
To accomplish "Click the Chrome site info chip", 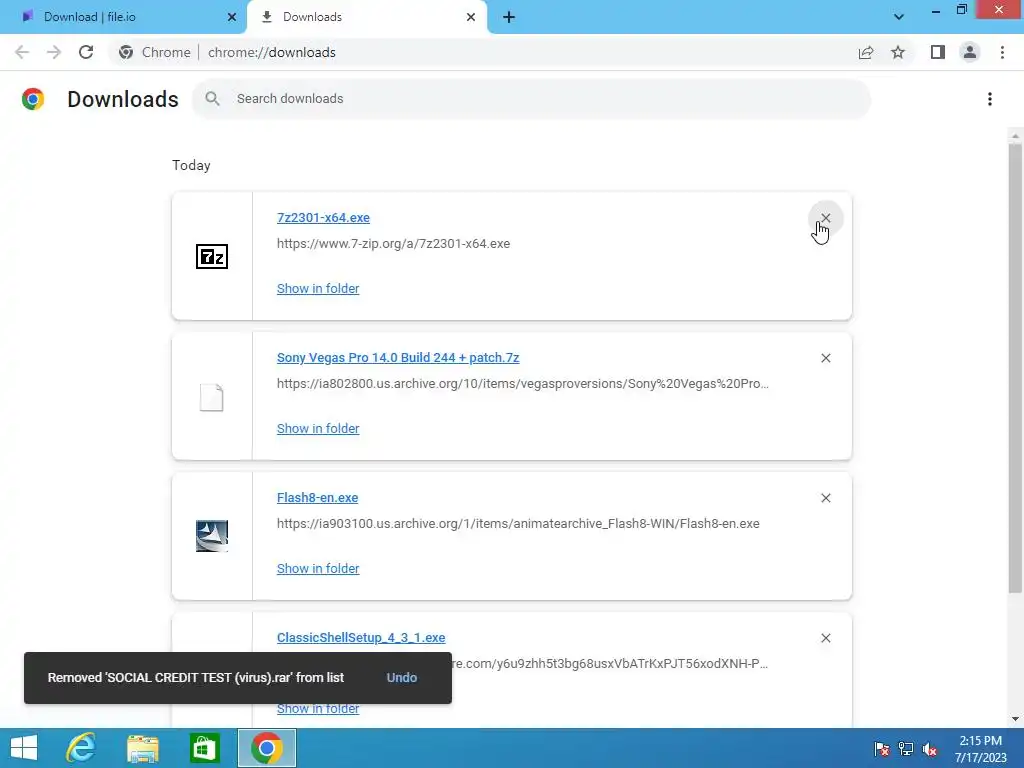I will (155, 52).
